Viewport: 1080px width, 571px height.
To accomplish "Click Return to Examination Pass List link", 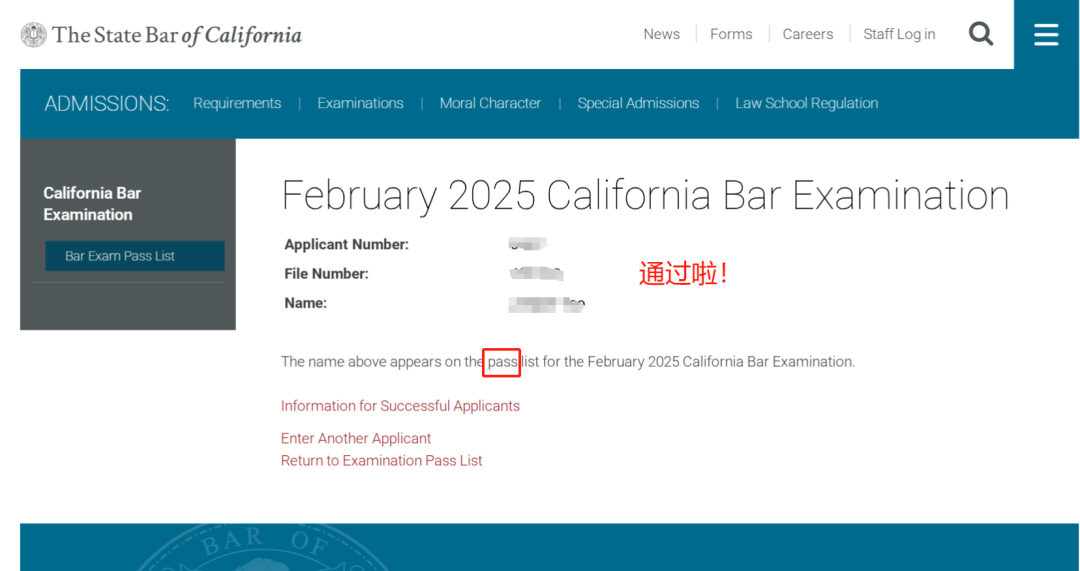I will click(382, 460).
